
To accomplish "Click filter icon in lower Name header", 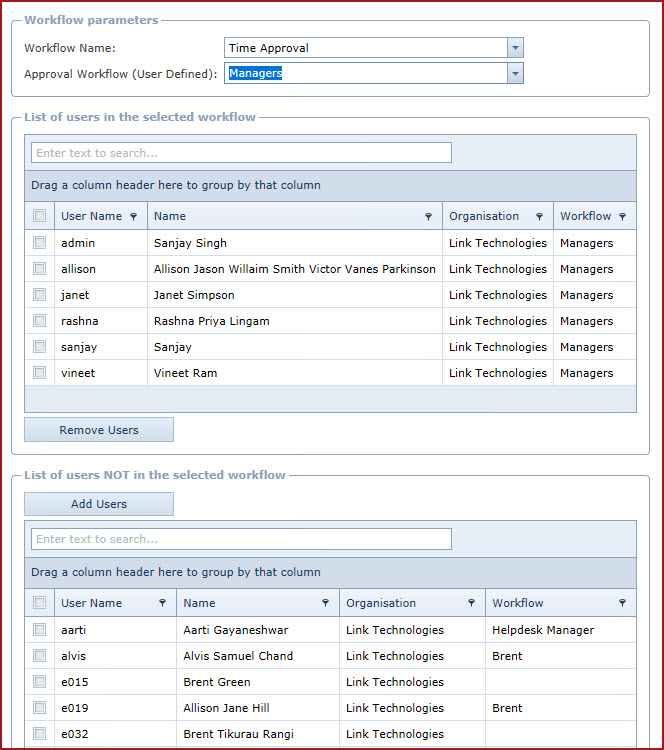I will click(x=325, y=603).
